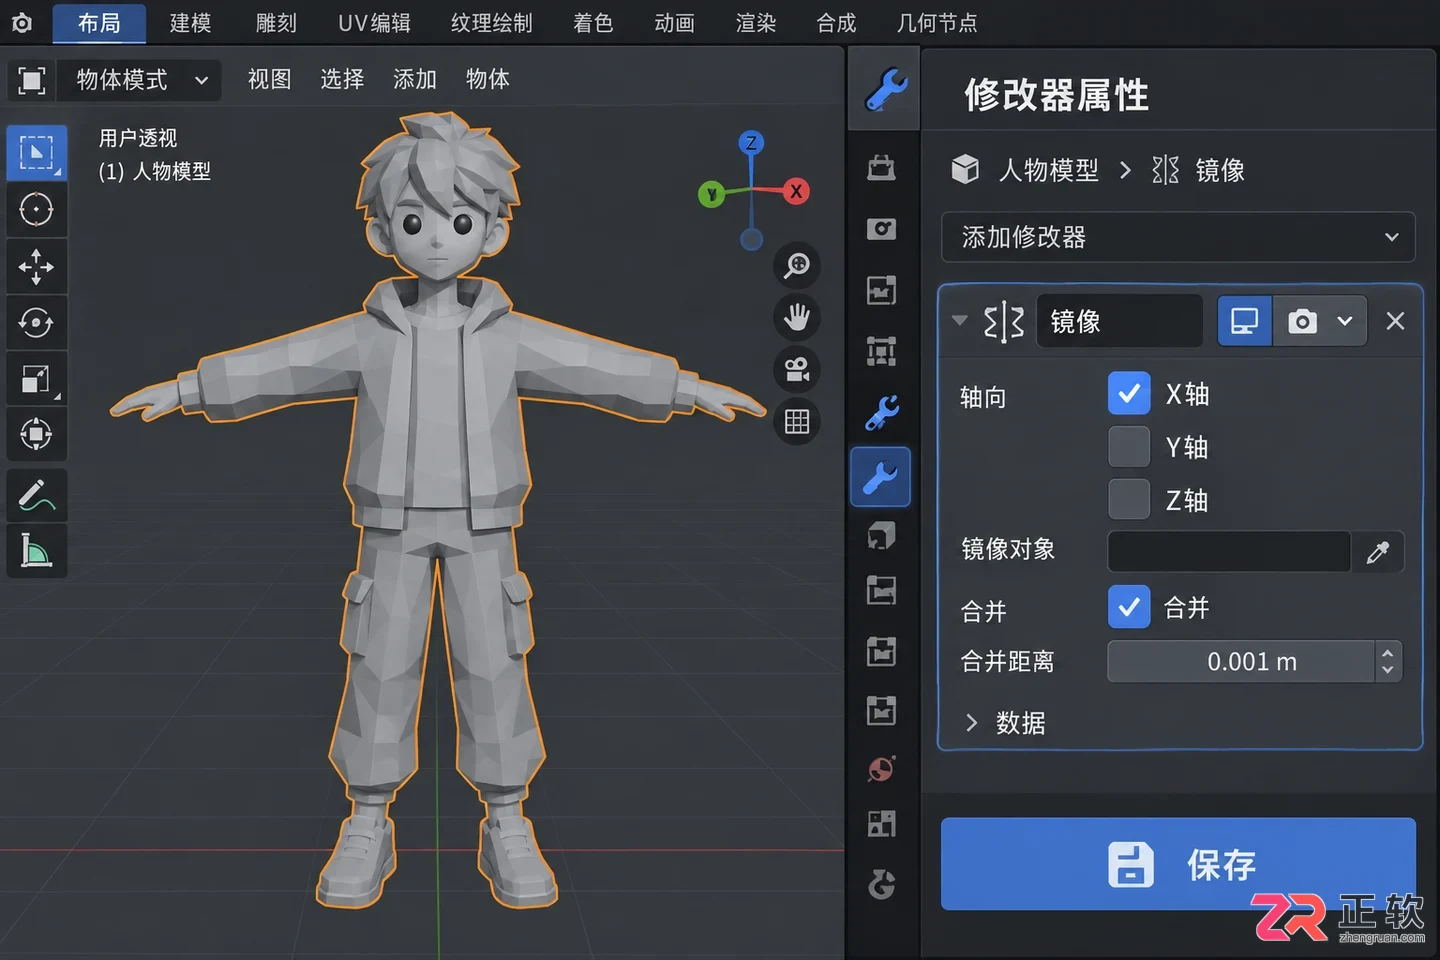Open the 物体模式 mode dropdown
Screen dimensions: 1440x960
[x=141, y=80]
